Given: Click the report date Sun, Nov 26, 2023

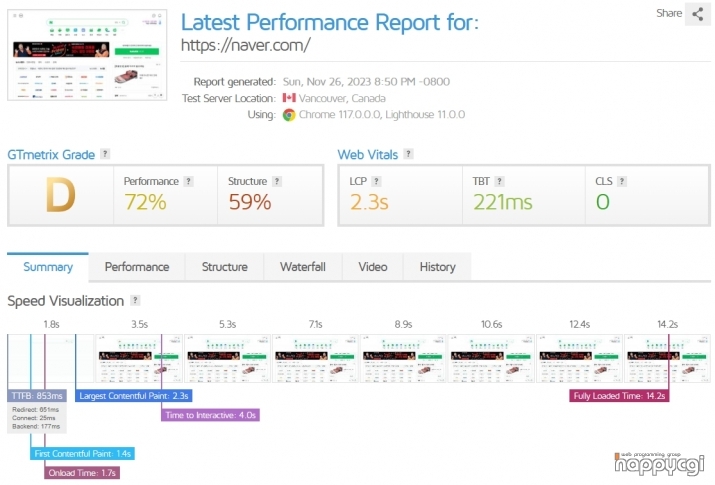Looking at the screenshot, I should 366,82.
